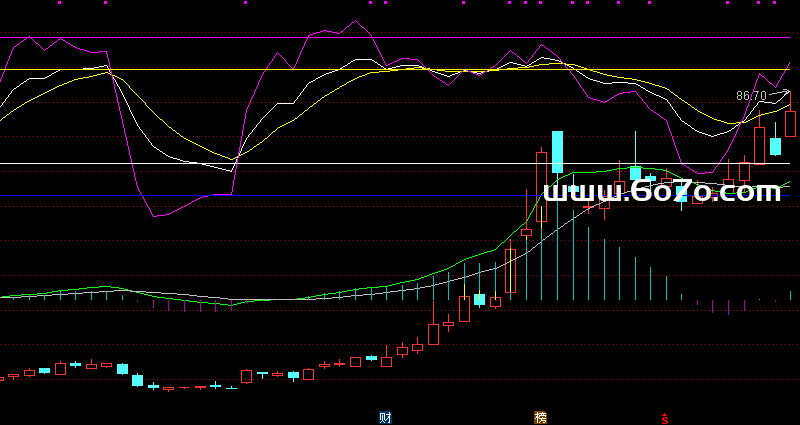
Task: Click the tall red candlestick left of peak
Action: pyautogui.click(x=542, y=186)
